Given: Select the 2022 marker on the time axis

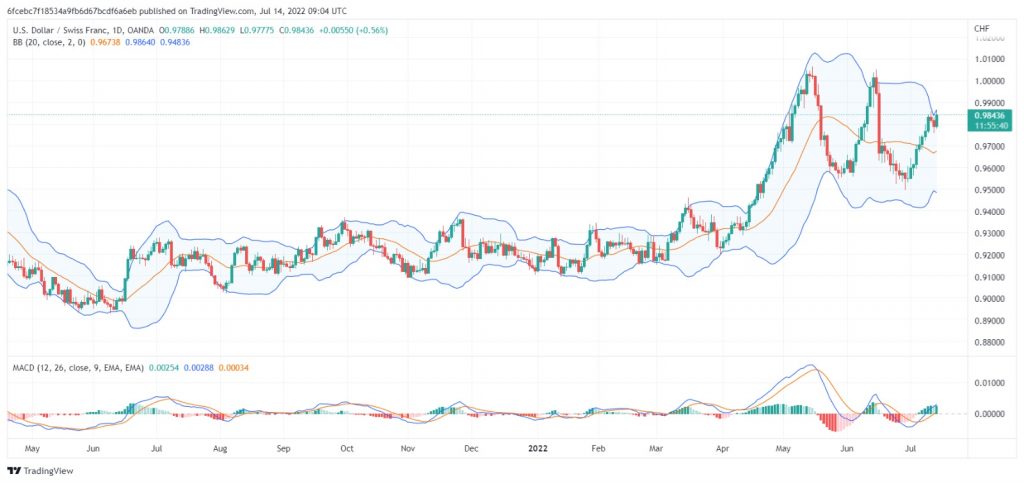Looking at the screenshot, I should pos(538,449).
